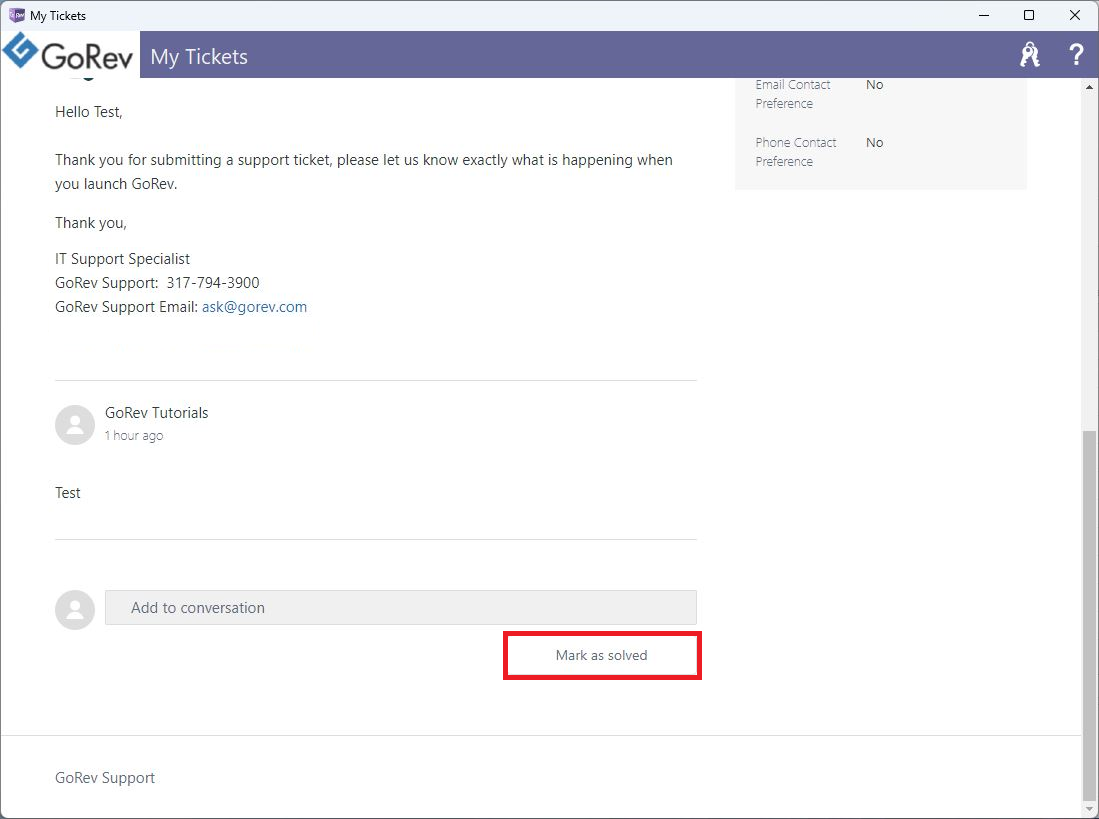Click the GoRev Tutorials avatar icon
This screenshot has width=1099, height=819.
tap(75, 425)
